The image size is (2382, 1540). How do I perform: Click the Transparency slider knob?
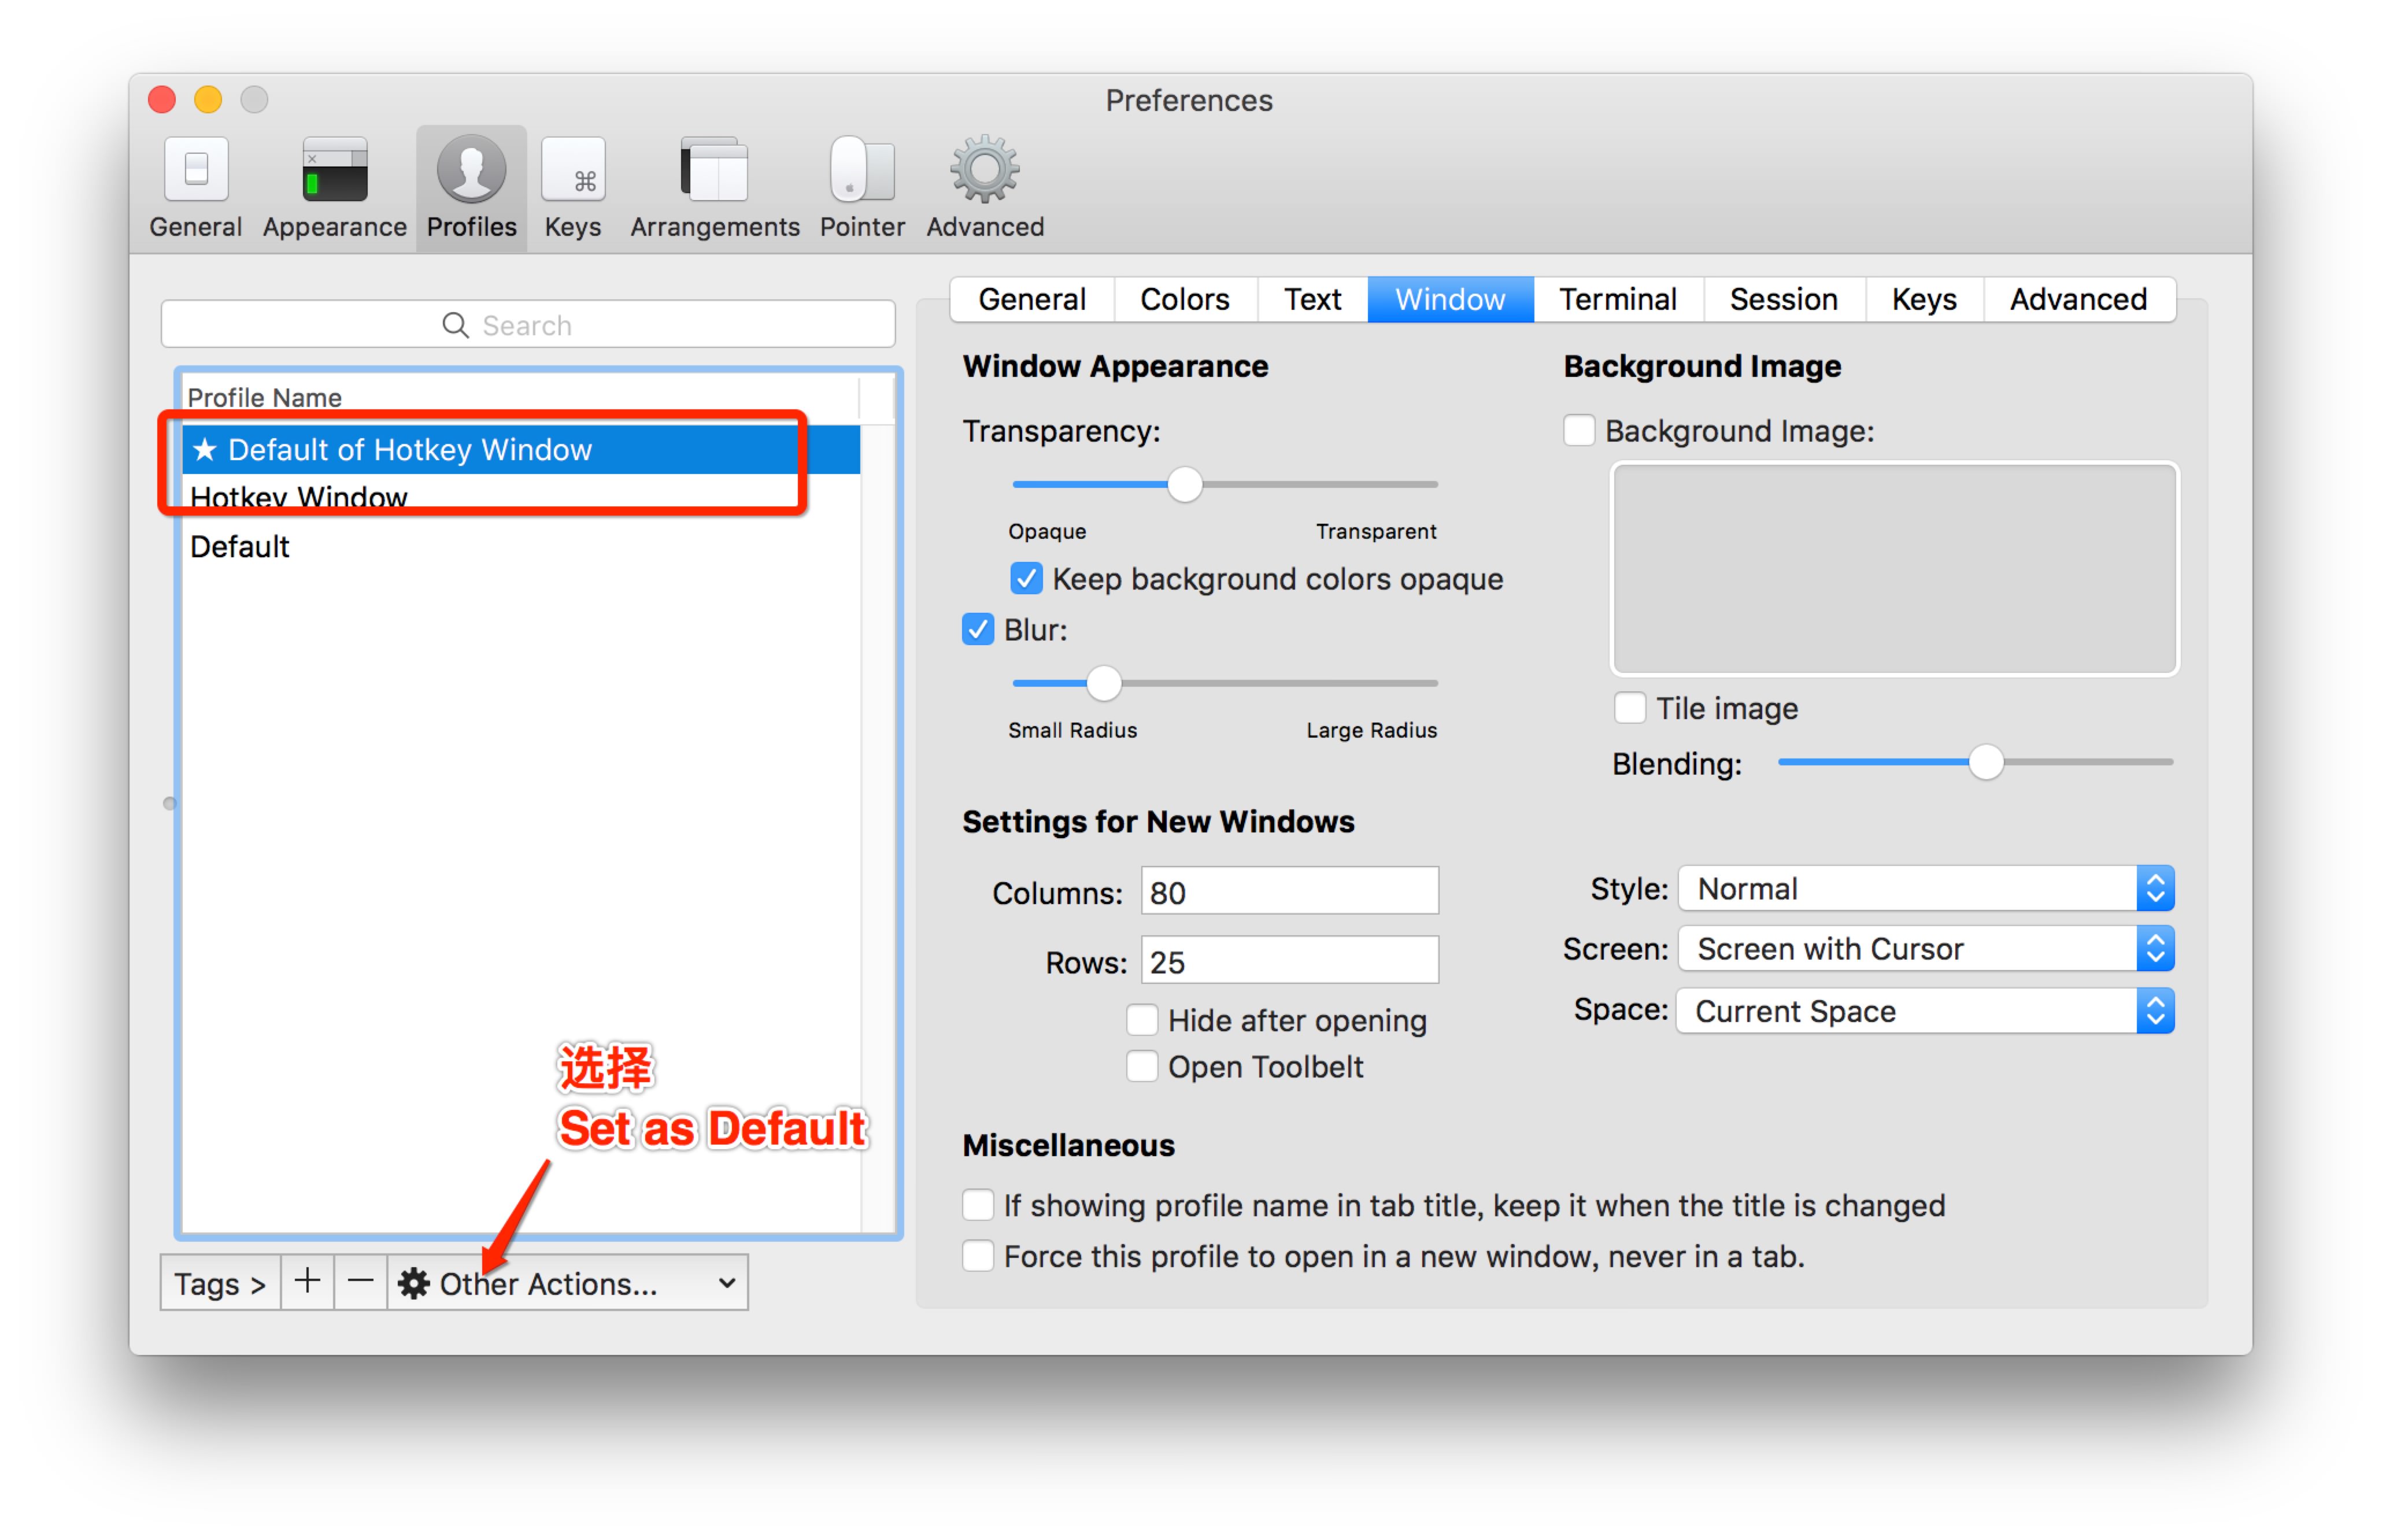(1184, 485)
